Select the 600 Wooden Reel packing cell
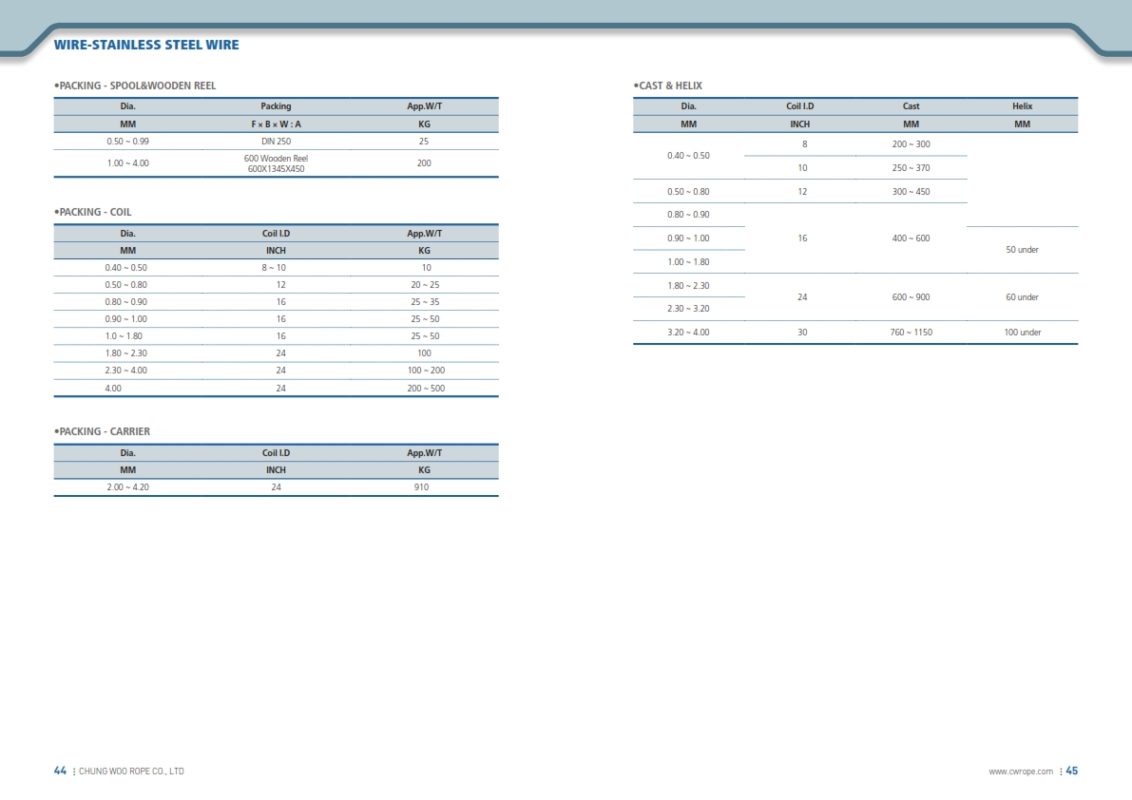 pos(276,163)
